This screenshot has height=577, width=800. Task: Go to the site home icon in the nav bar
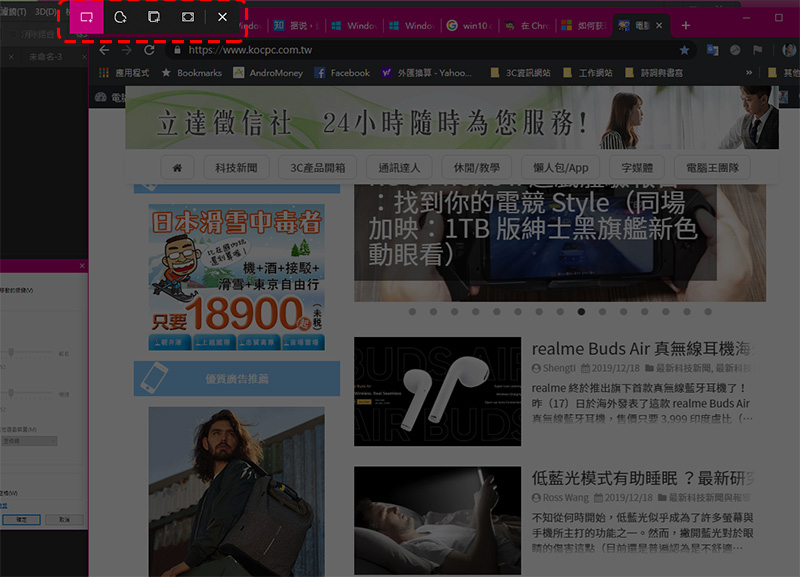point(177,167)
